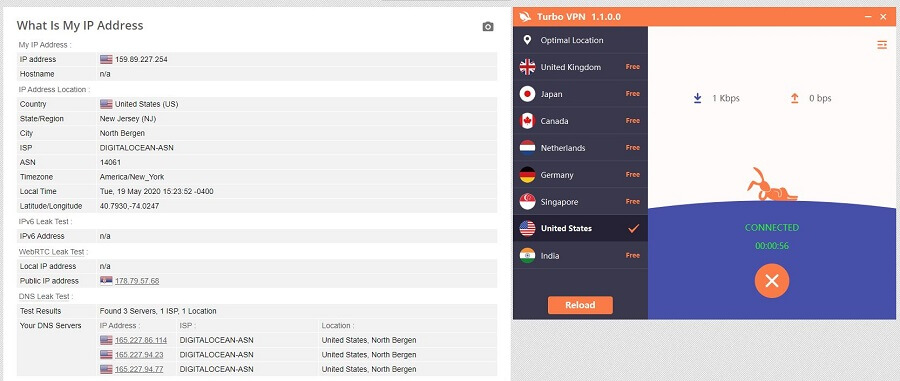
Task: Click the United Kingdom flag icon
Action: coord(527,67)
